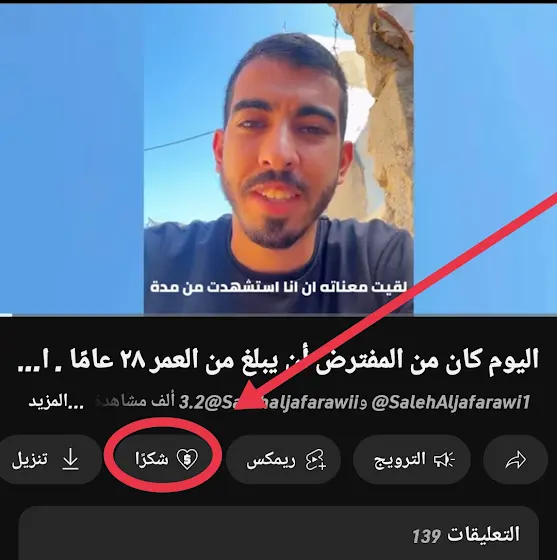Tap the share arrow icon
The image size is (557, 560).
click(x=516, y=460)
